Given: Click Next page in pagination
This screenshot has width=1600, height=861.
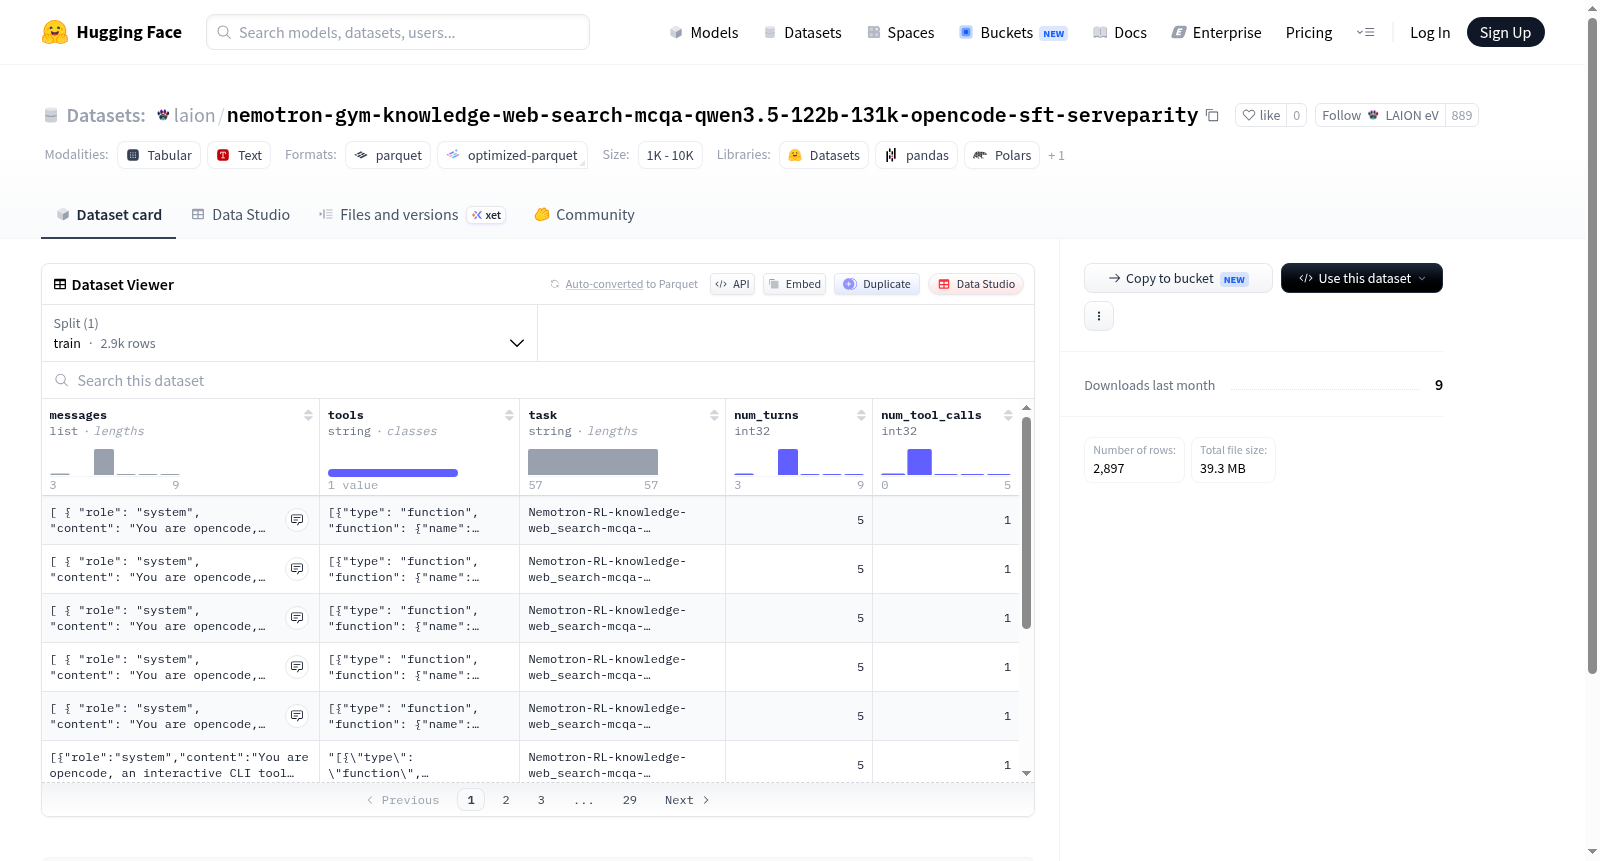Looking at the screenshot, I should tap(687, 800).
